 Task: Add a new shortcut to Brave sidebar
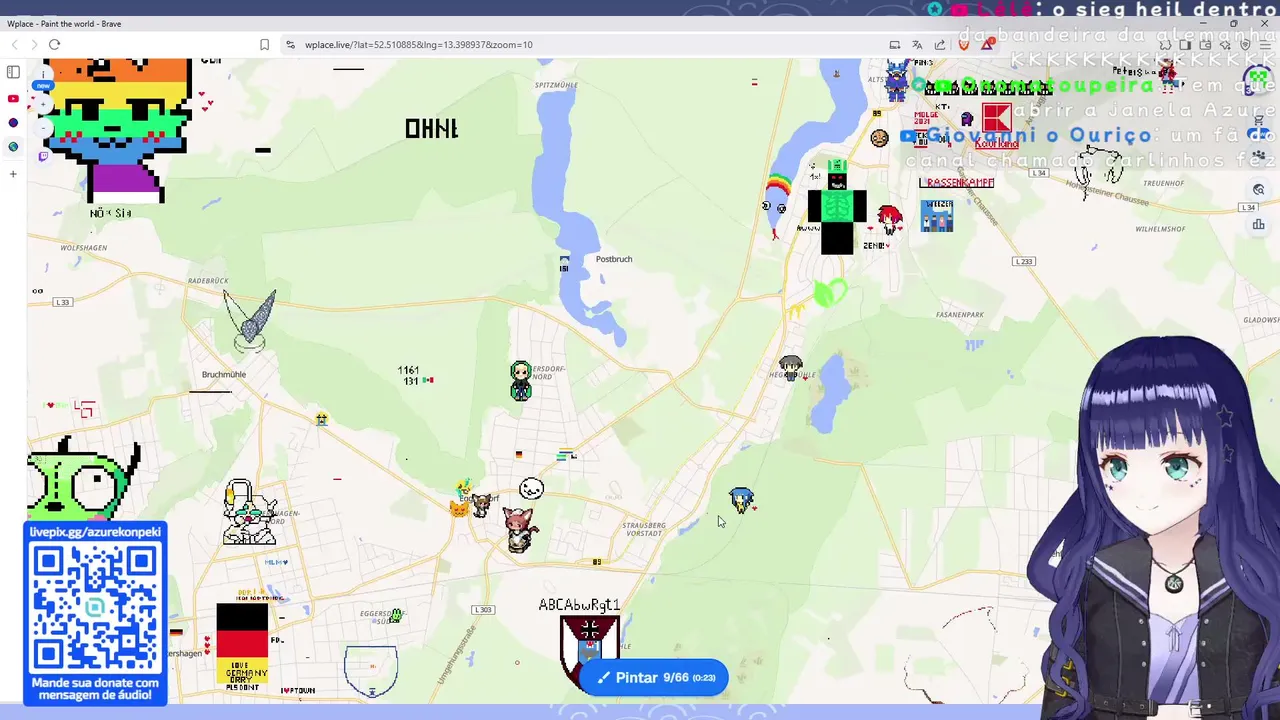(13, 174)
